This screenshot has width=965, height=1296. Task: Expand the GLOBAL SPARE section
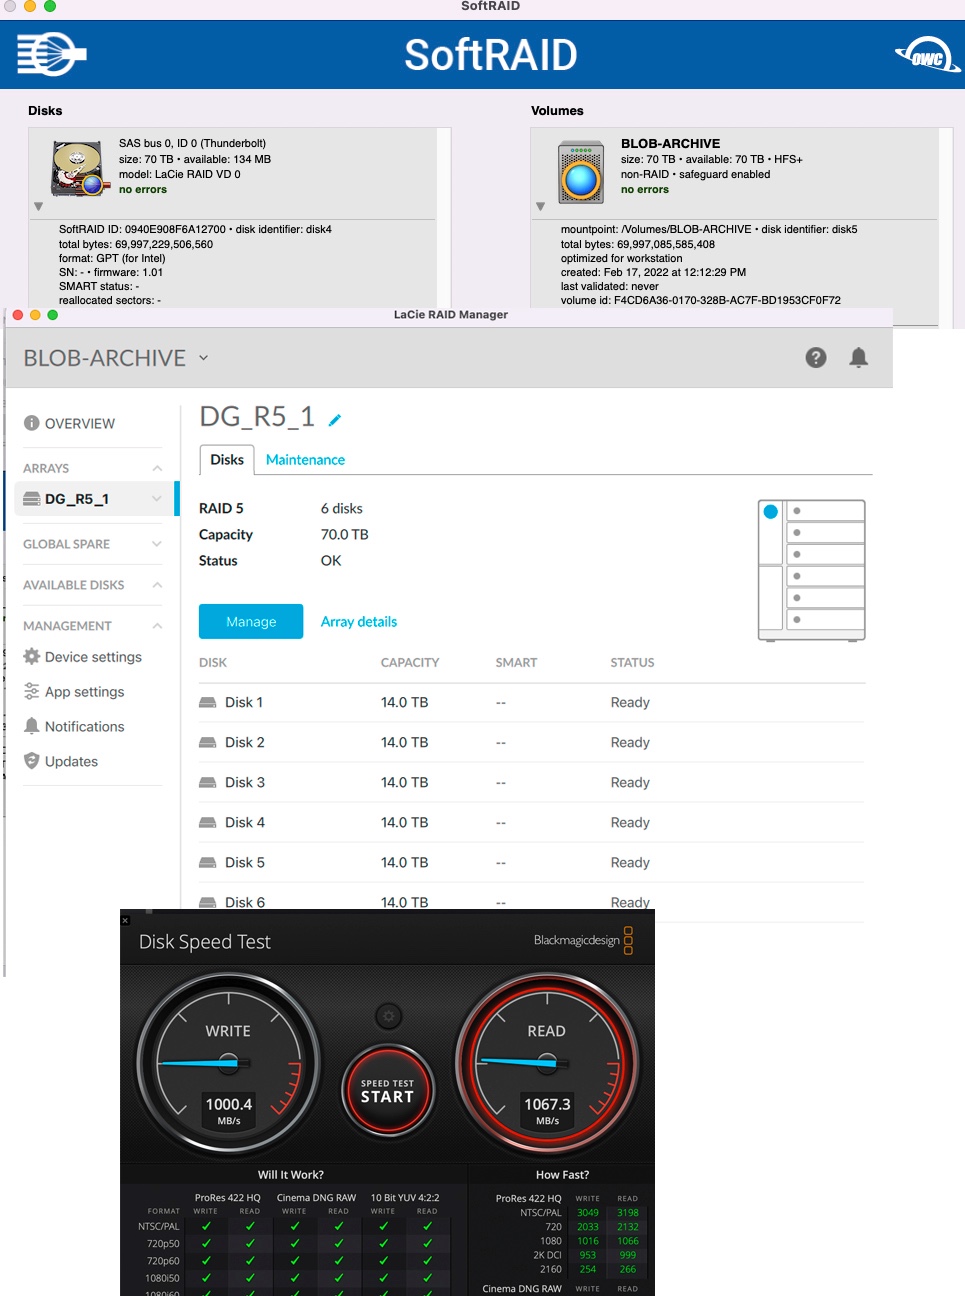(157, 544)
